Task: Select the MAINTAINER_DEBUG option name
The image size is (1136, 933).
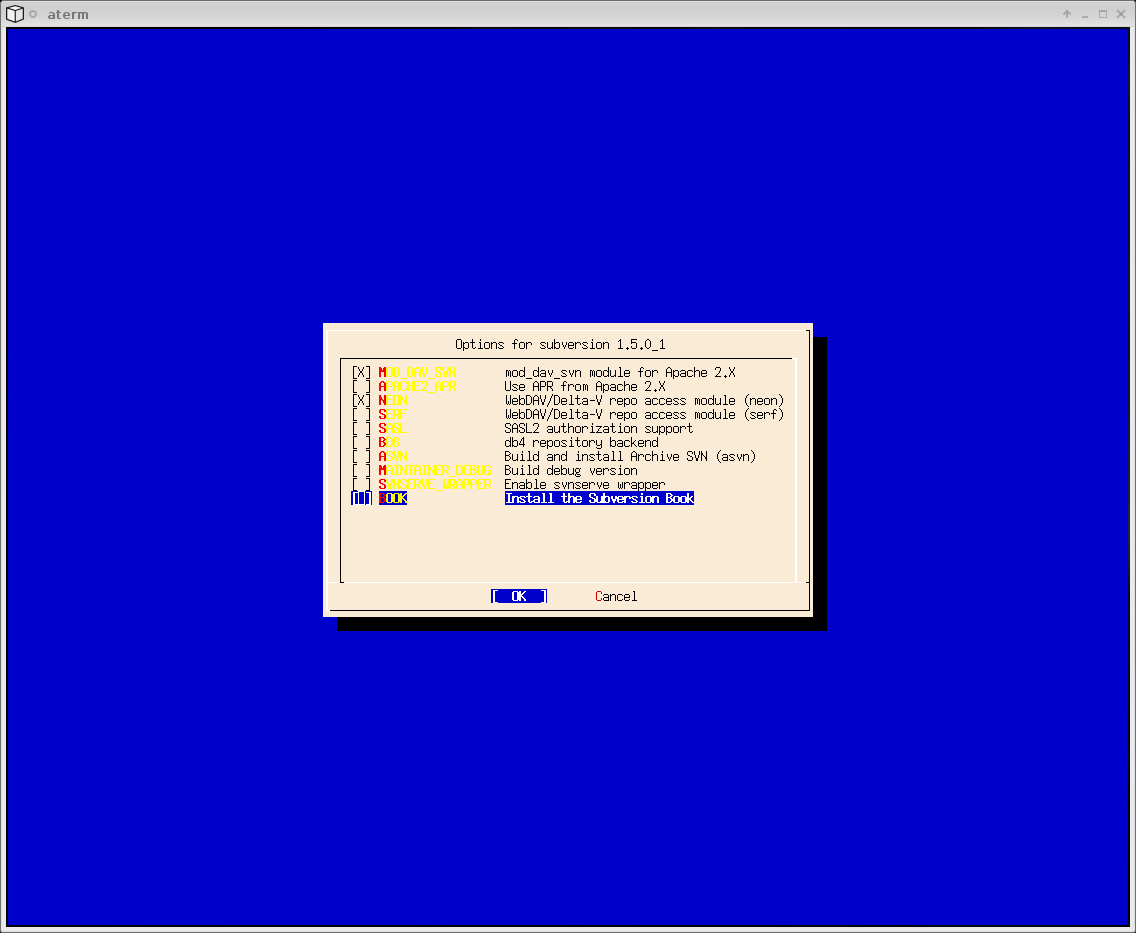Action: click(x=435, y=471)
